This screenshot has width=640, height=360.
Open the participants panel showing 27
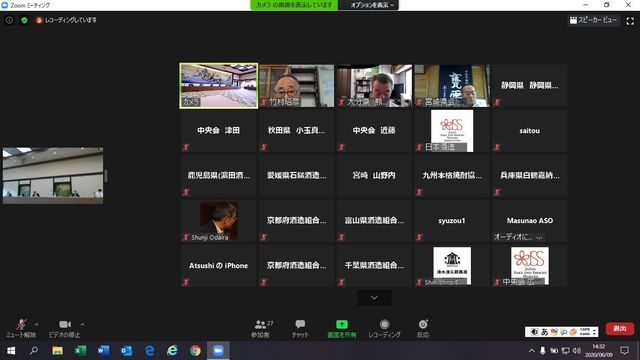click(x=261, y=329)
